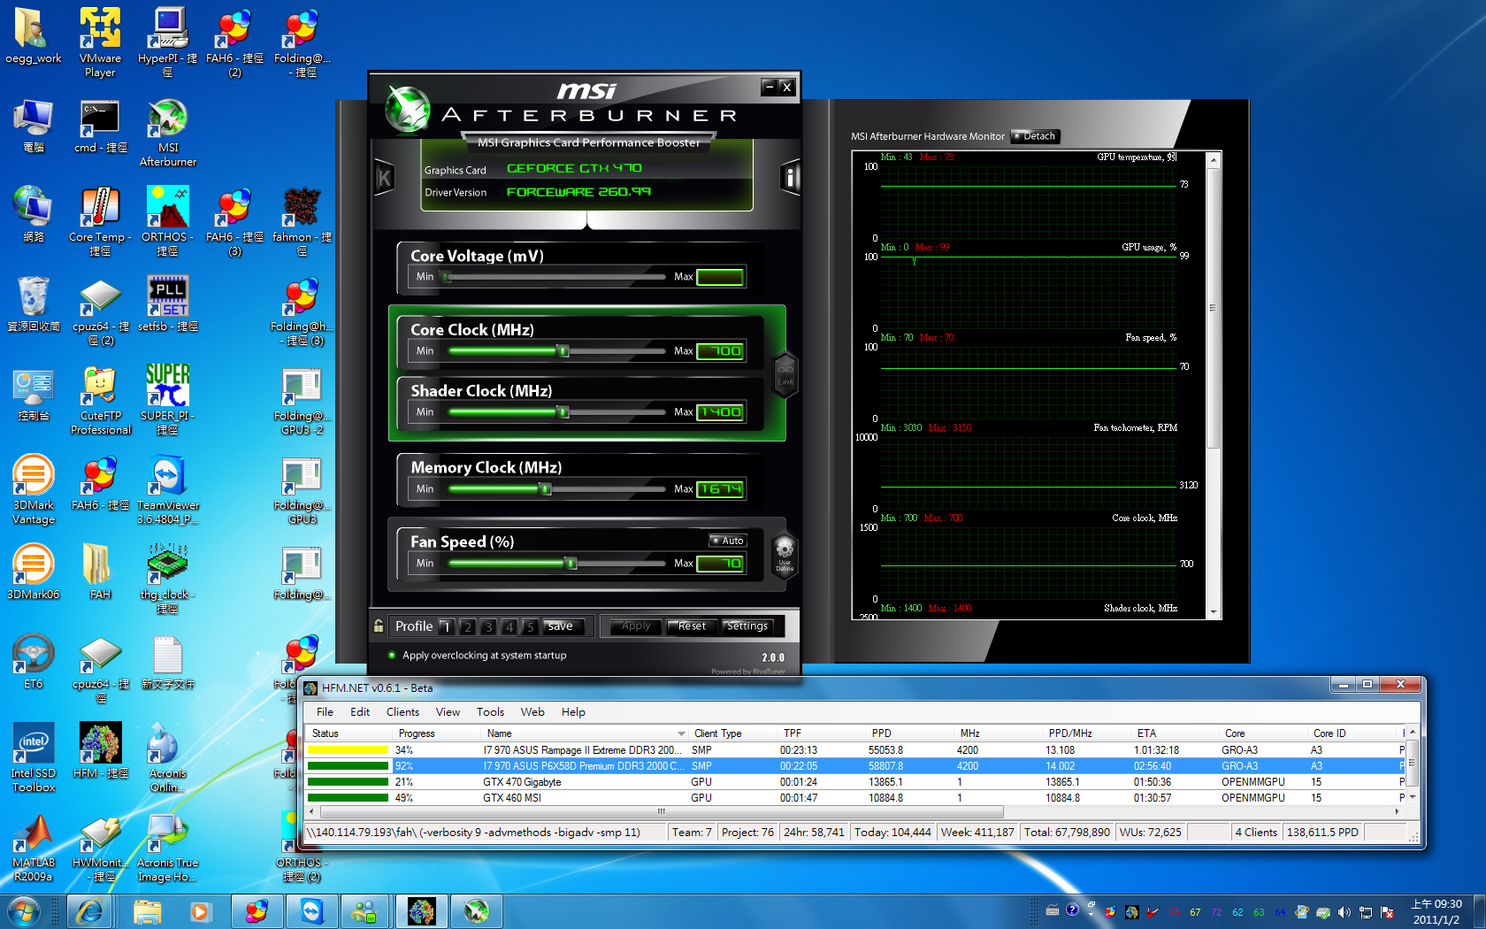Select the HyperPI desktop shortcut
The height and width of the screenshot is (929, 1486).
coord(167,42)
